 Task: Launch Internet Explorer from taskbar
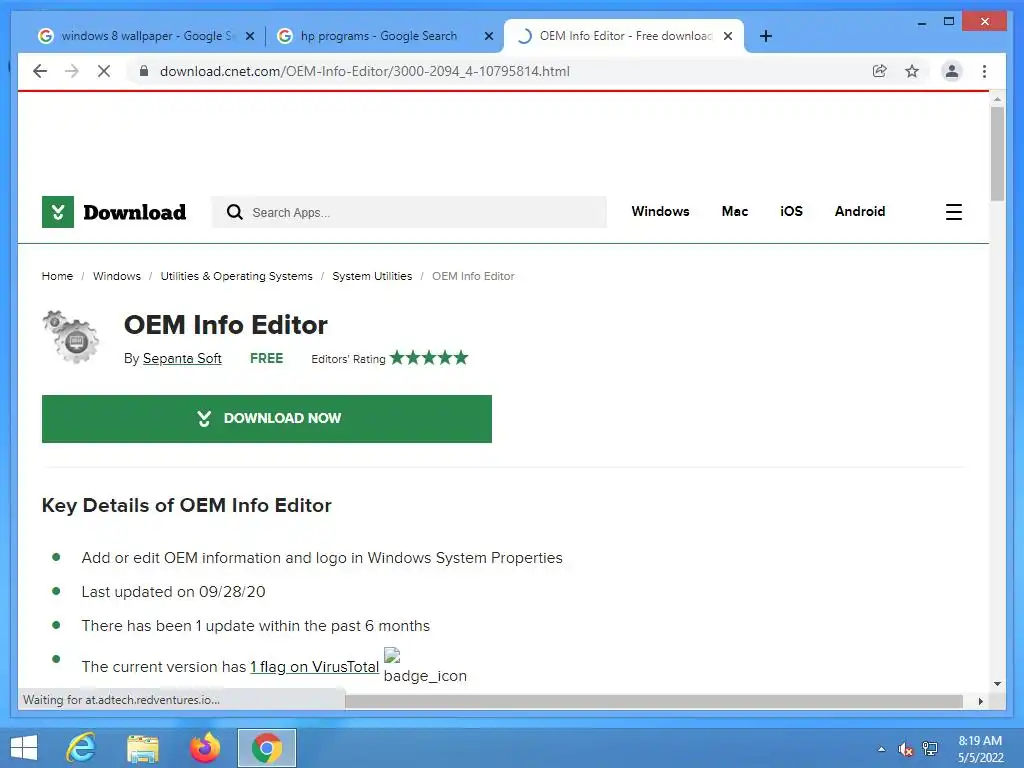82,748
